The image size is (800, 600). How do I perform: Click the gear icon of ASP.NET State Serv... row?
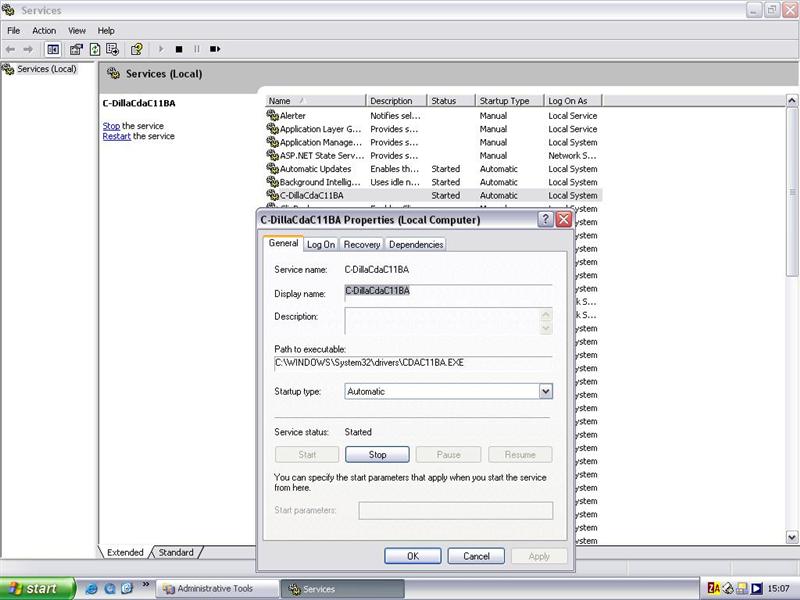pyautogui.click(x=272, y=155)
